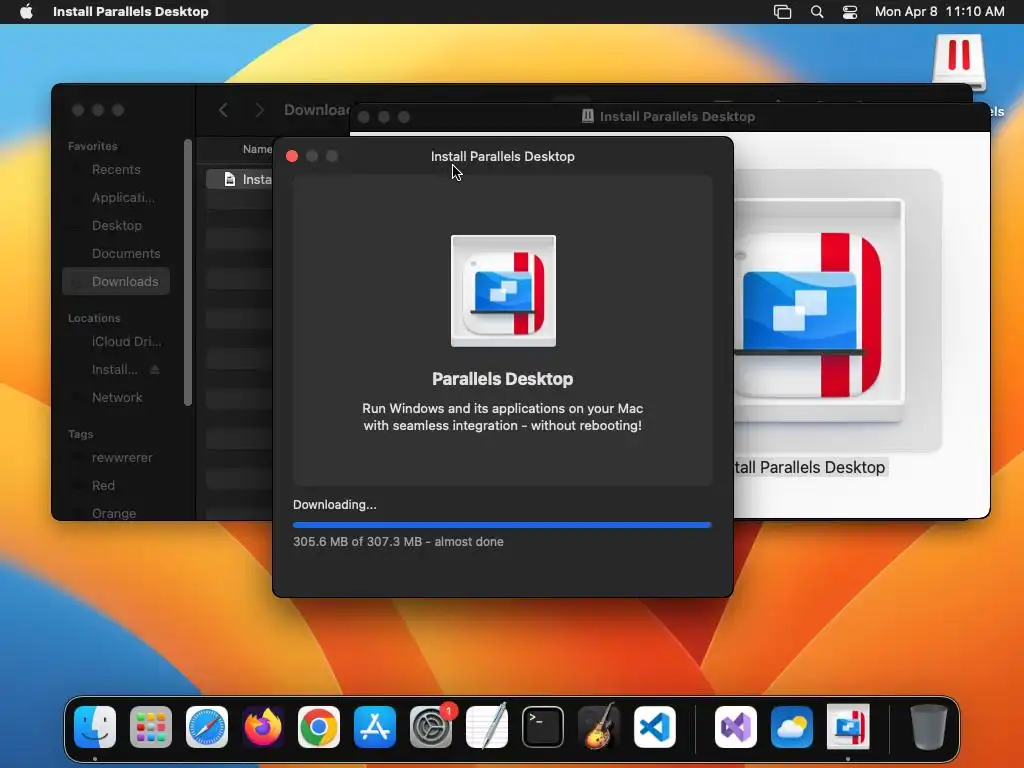This screenshot has width=1024, height=768.
Task: Click the Stage Manager menu bar icon
Action: 782,12
